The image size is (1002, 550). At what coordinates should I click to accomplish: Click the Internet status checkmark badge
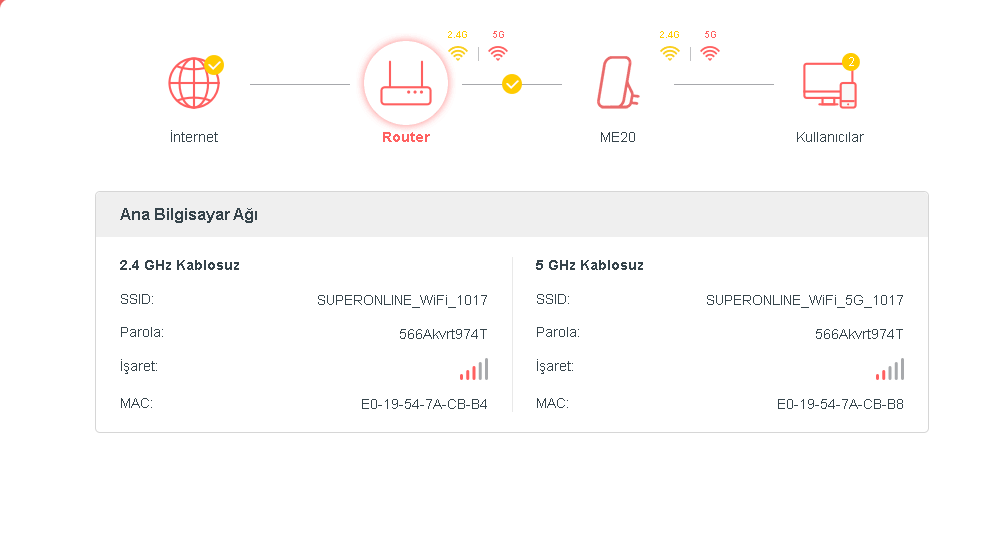click(x=214, y=65)
